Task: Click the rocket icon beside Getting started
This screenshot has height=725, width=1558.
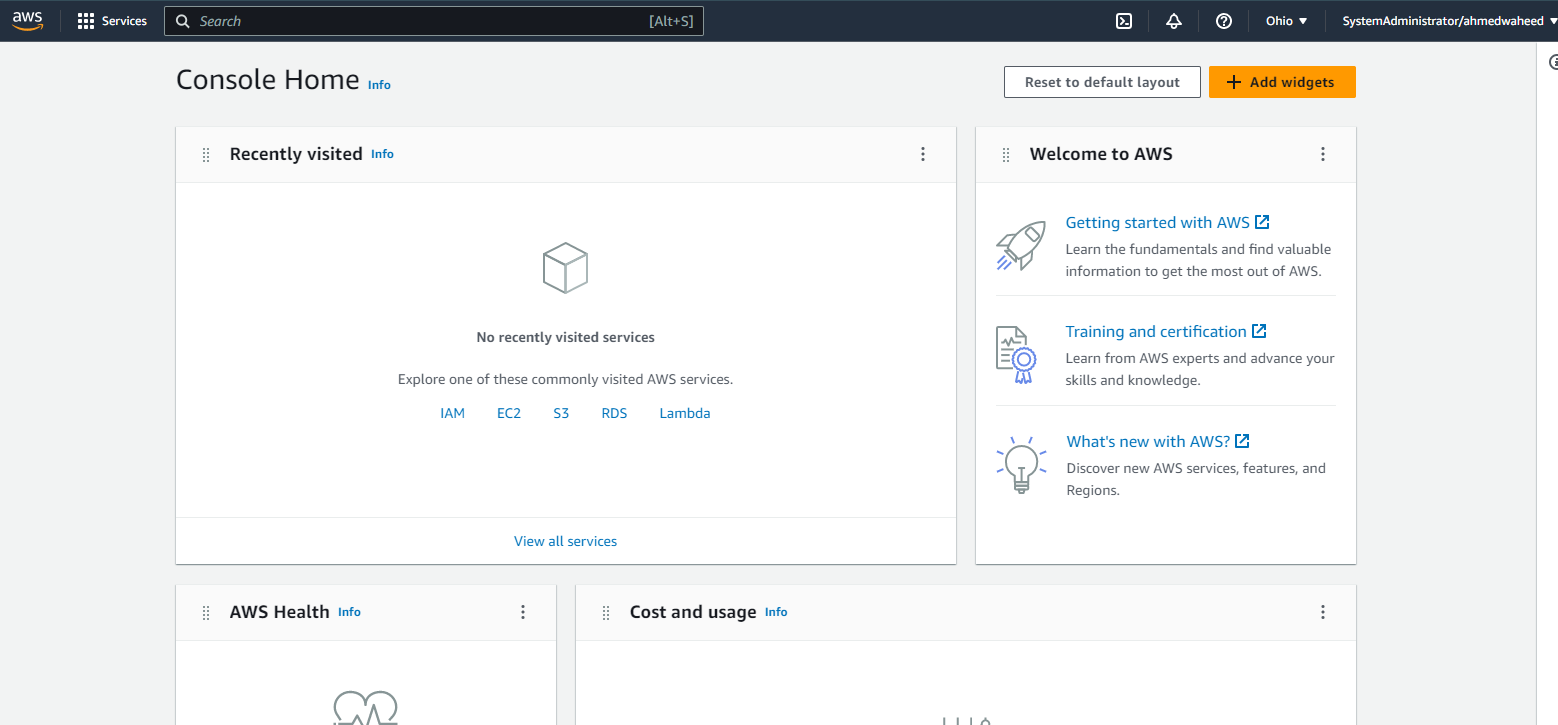Action: (1020, 245)
